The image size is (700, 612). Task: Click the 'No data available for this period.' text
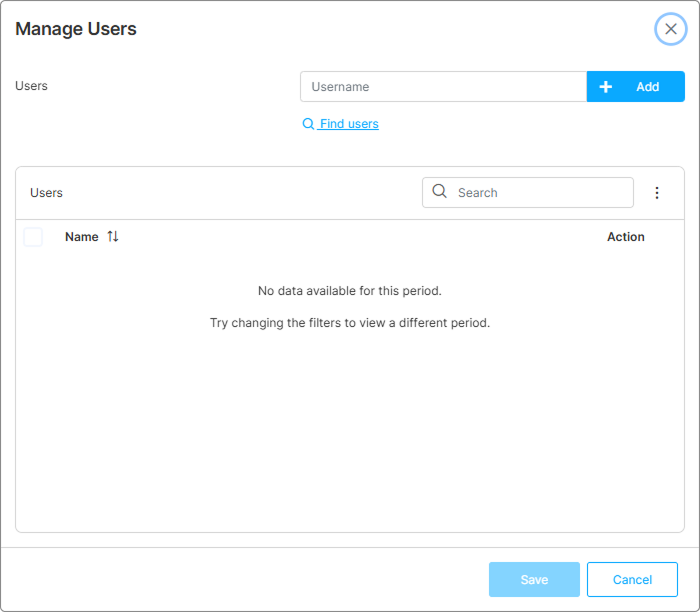tap(350, 291)
